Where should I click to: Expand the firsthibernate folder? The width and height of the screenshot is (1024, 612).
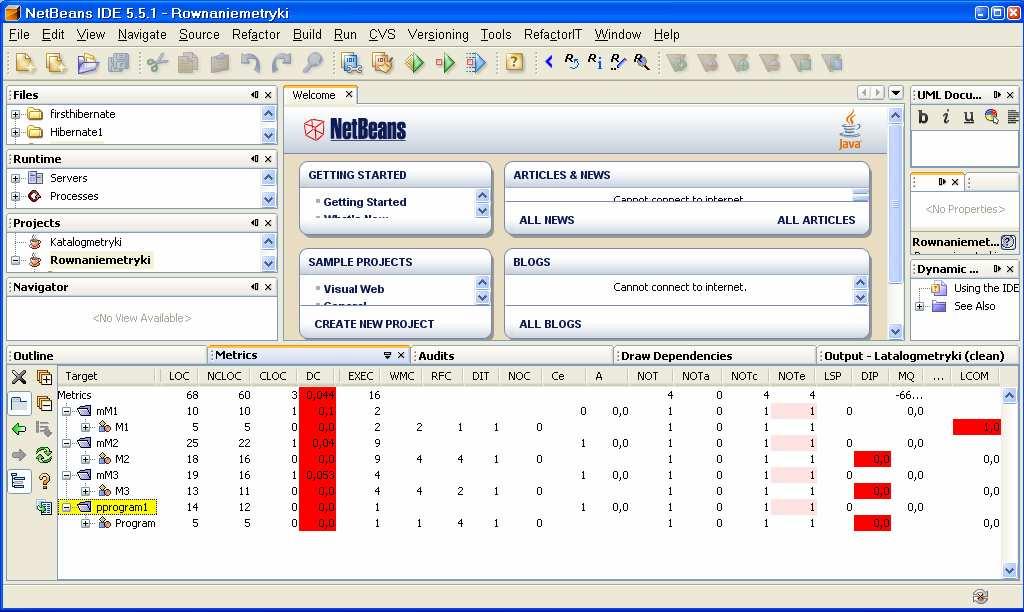point(16,114)
